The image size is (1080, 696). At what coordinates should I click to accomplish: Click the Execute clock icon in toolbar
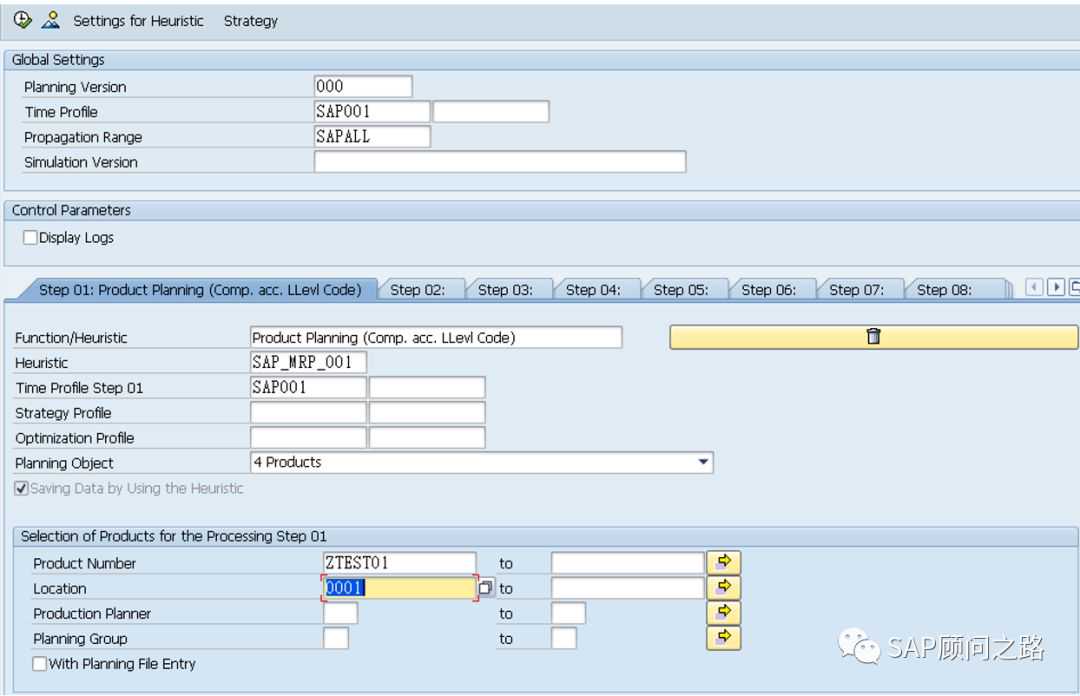point(22,20)
